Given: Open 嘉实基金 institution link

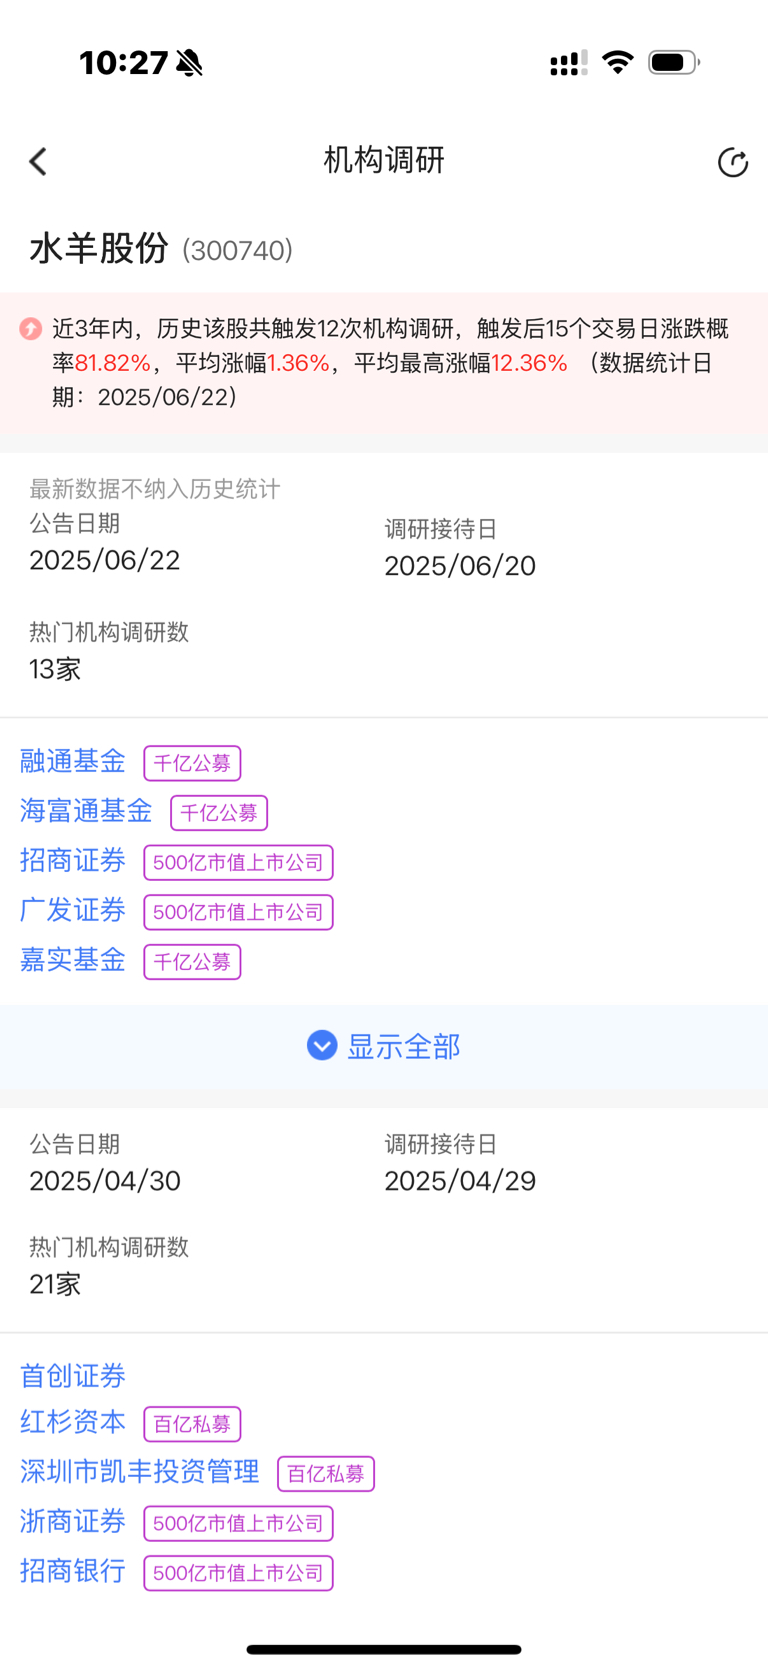Looking at the screenshot, I should pyautogui.click(x=73, y=960).
